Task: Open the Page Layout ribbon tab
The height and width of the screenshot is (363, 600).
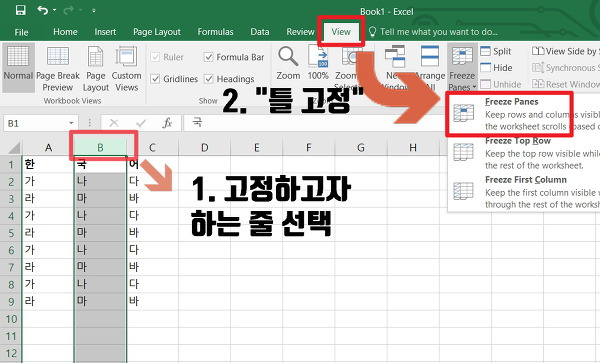Action: coord(157,32)
